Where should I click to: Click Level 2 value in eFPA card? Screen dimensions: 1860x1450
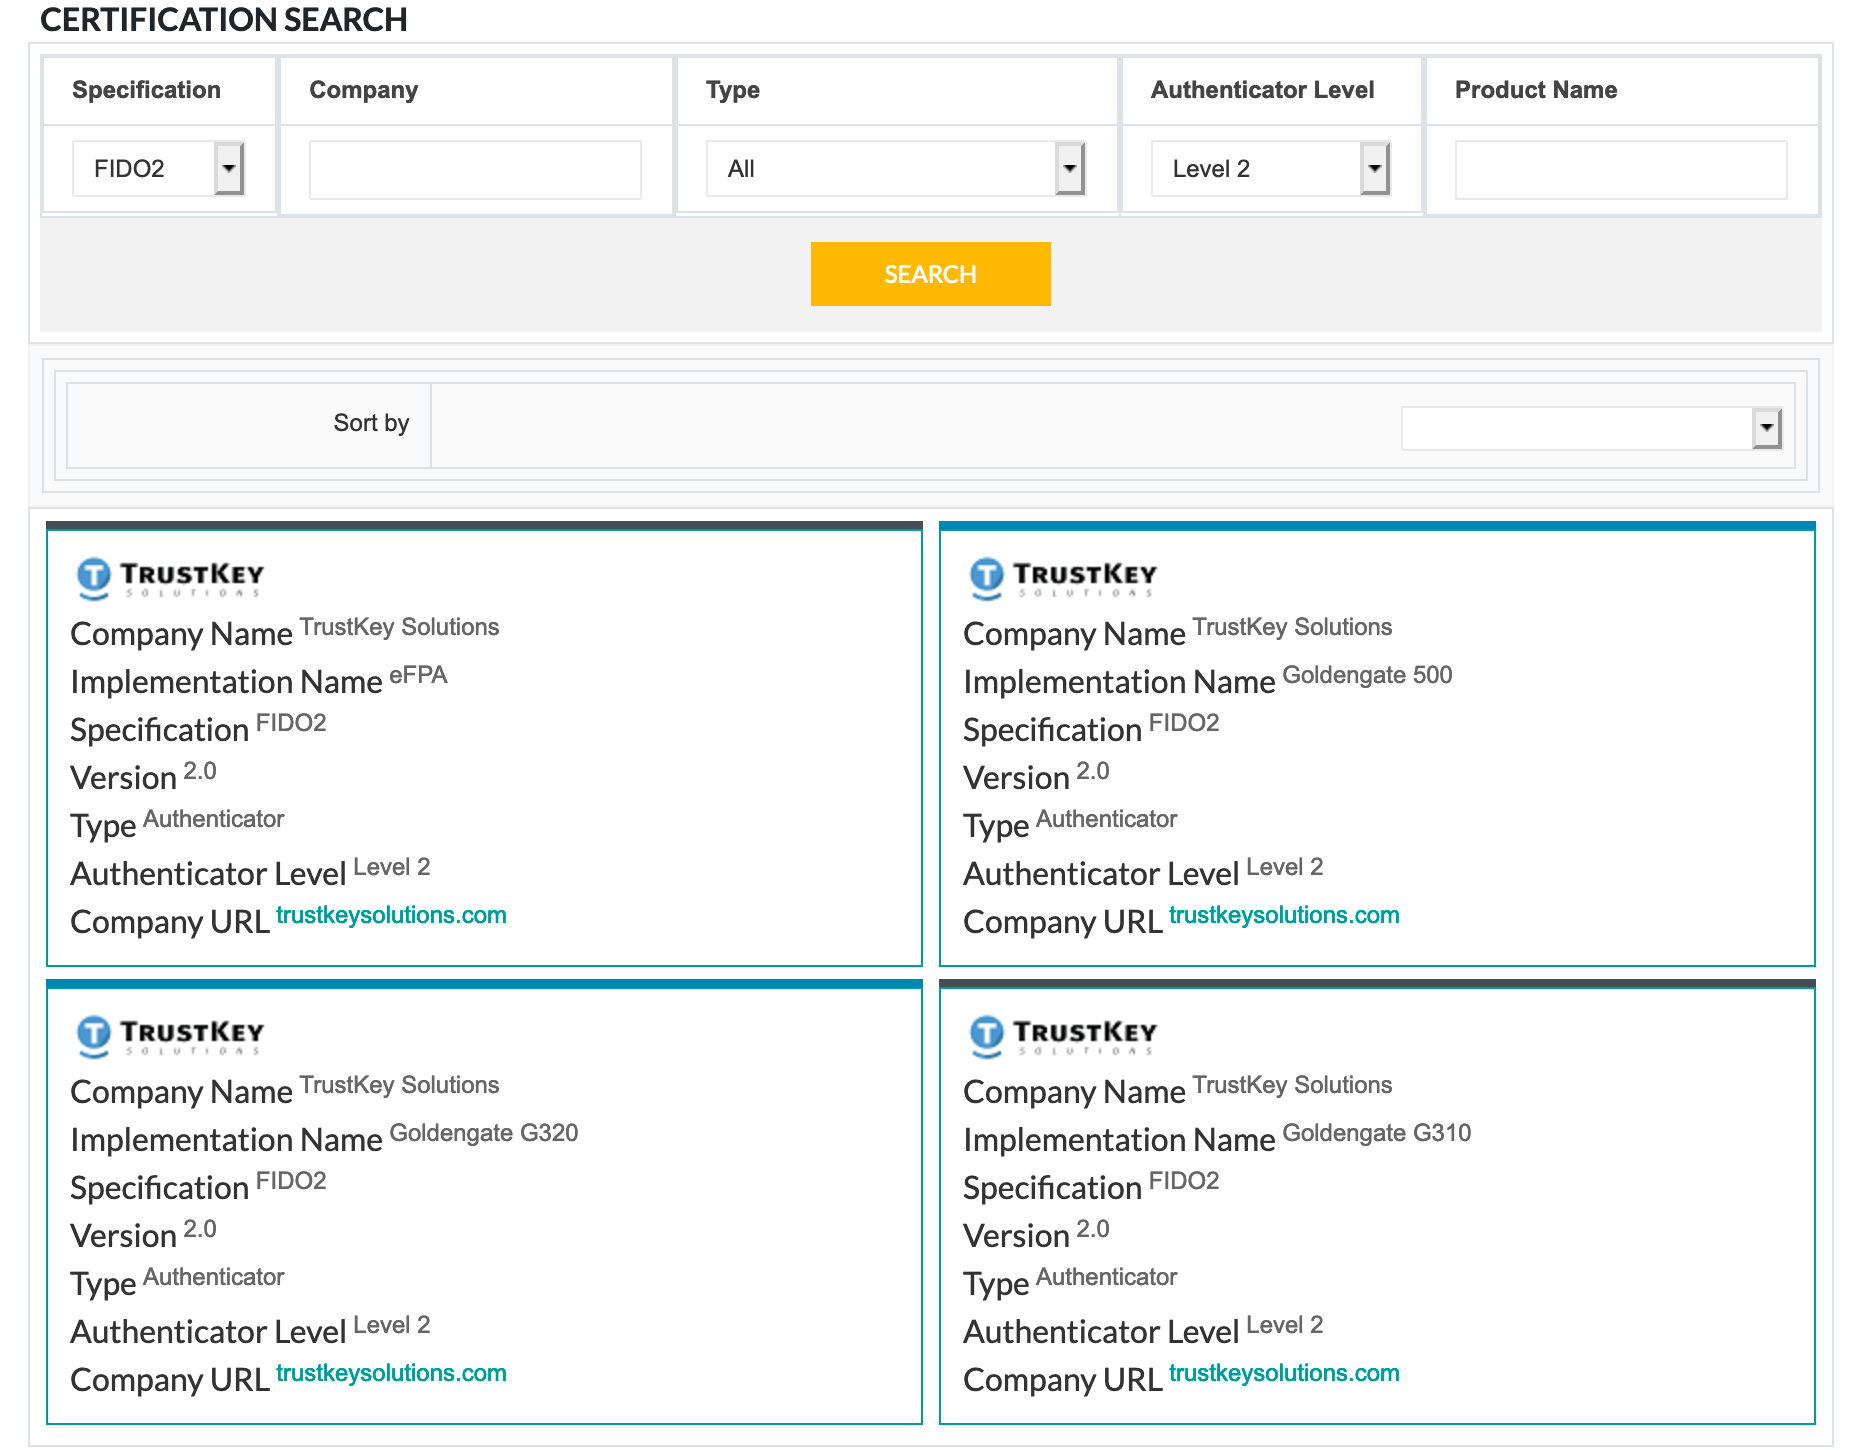[392, 867]
